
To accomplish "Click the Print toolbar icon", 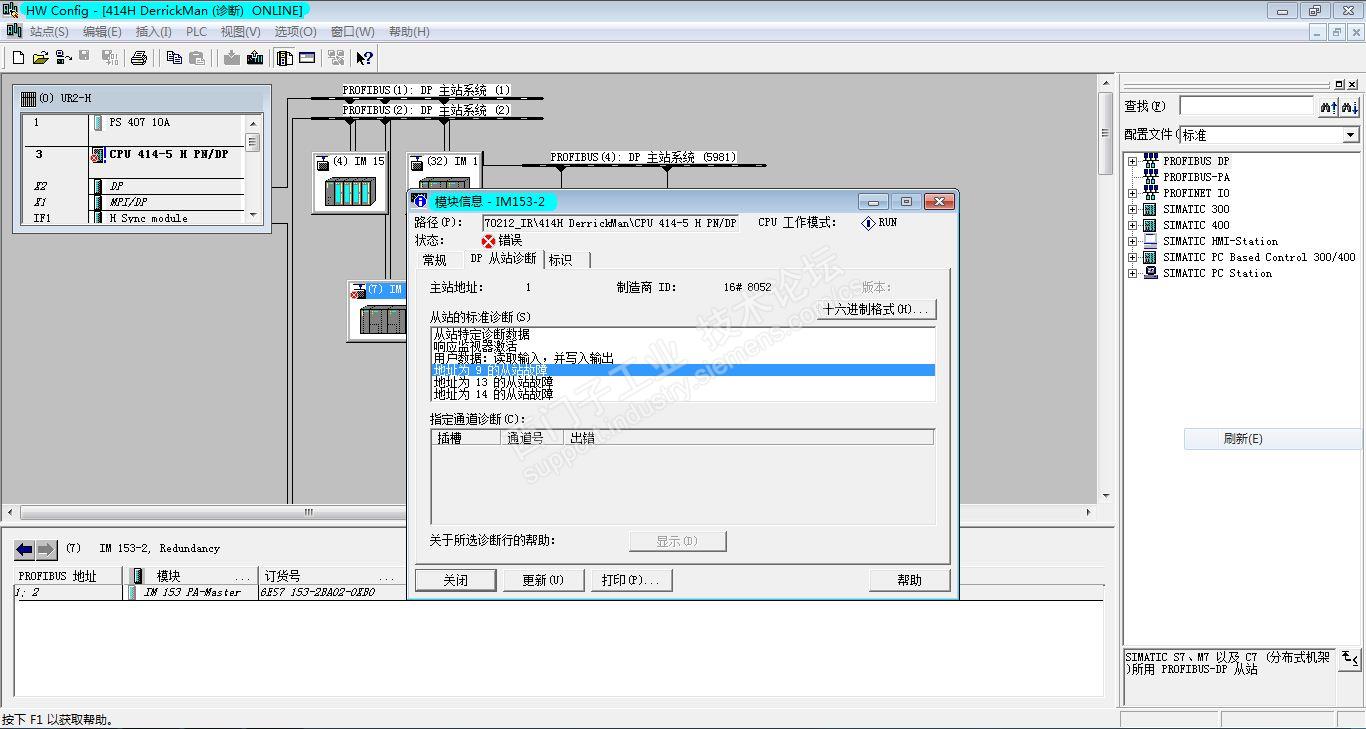I will coord(139,58).
